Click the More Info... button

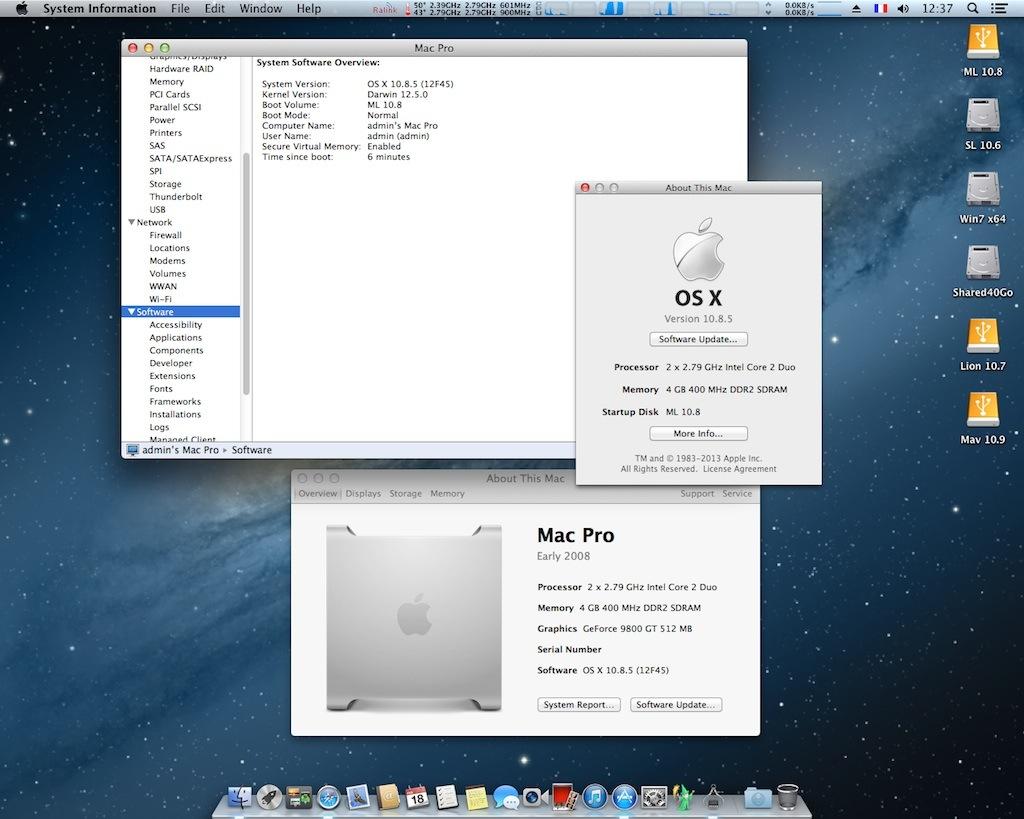698,434
